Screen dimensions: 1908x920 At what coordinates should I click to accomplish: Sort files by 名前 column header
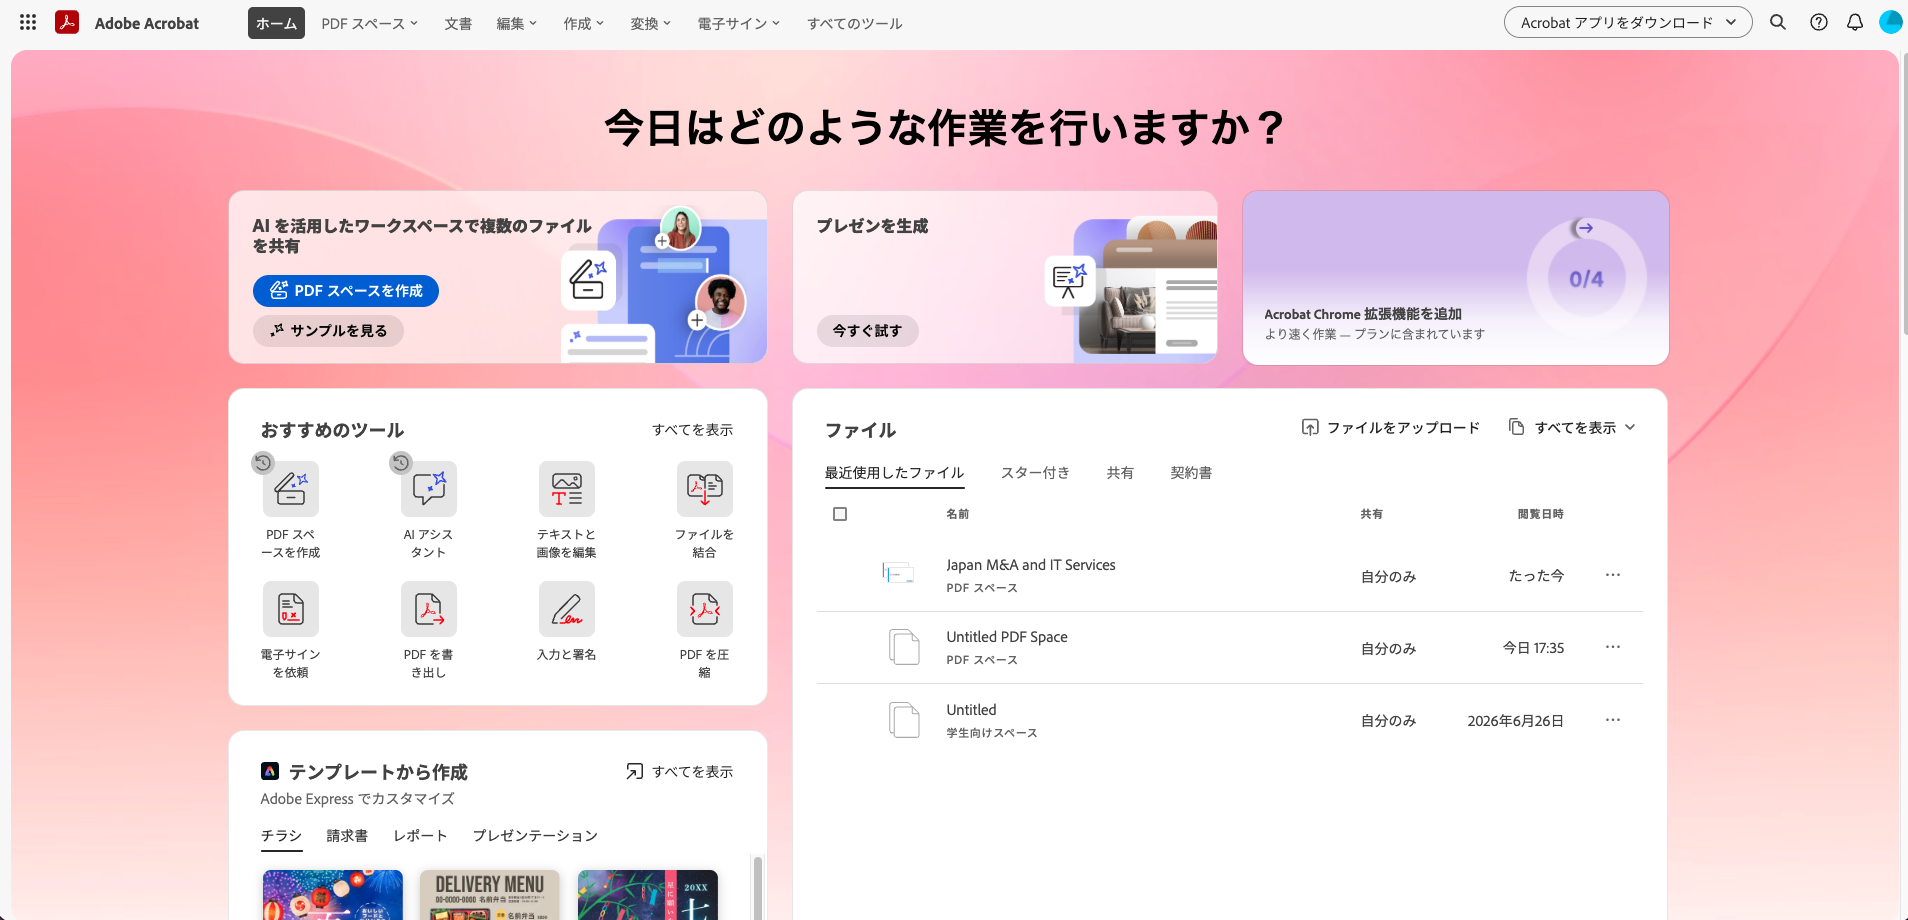pyautogui.click(x=957, y=514)
